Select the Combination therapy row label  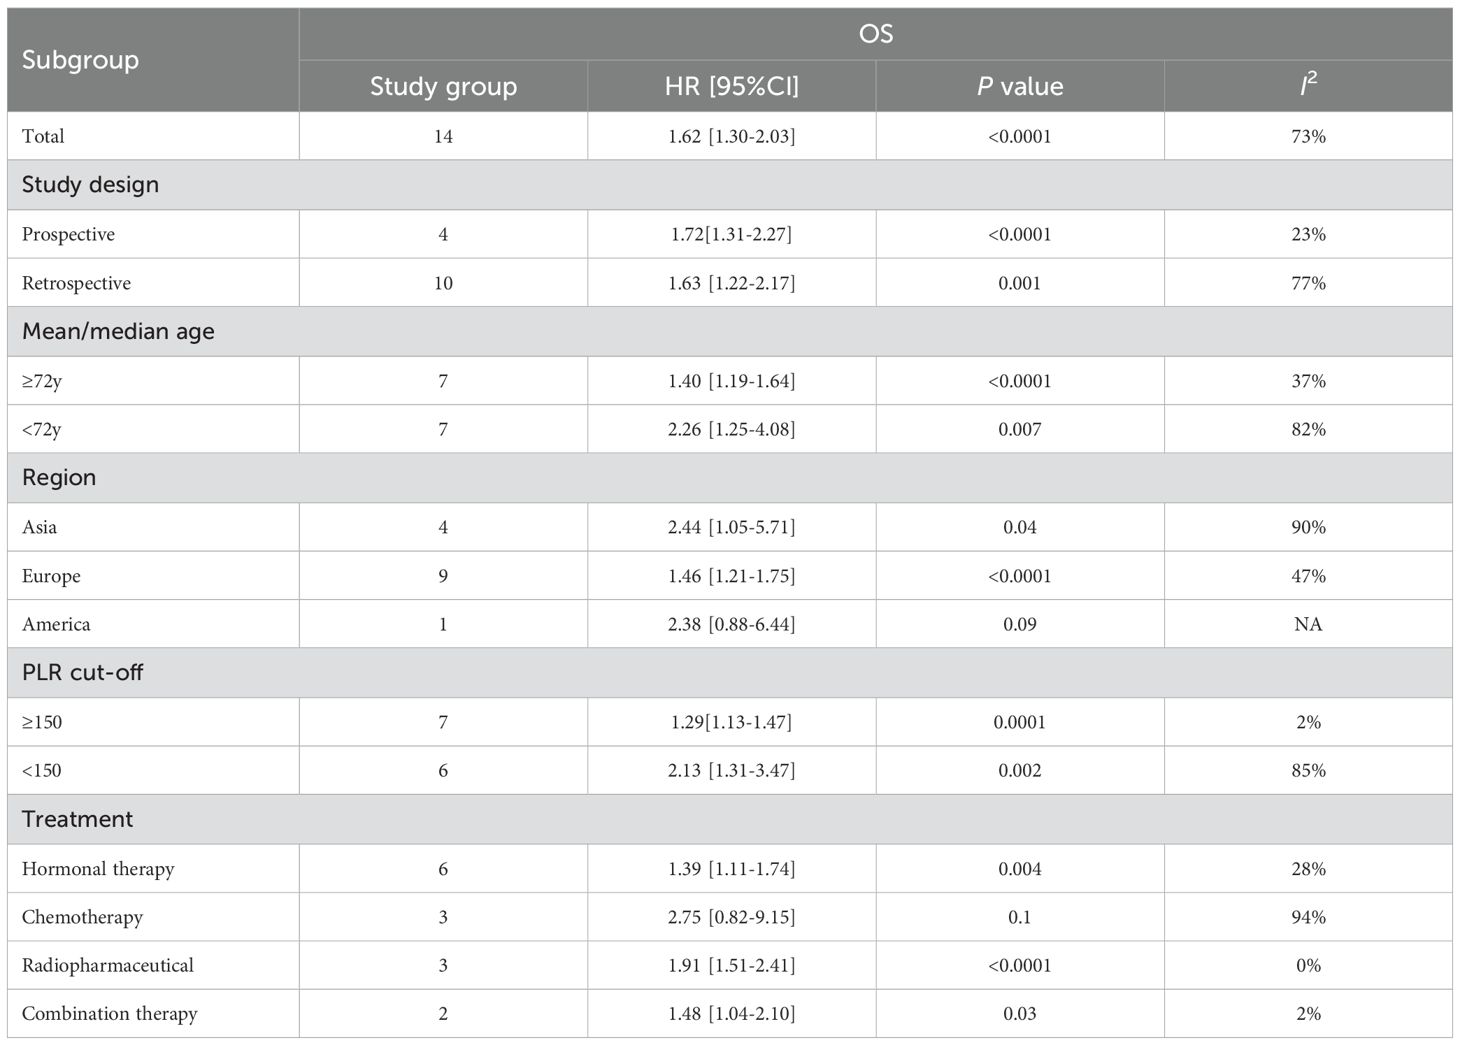click(109, 1014)
